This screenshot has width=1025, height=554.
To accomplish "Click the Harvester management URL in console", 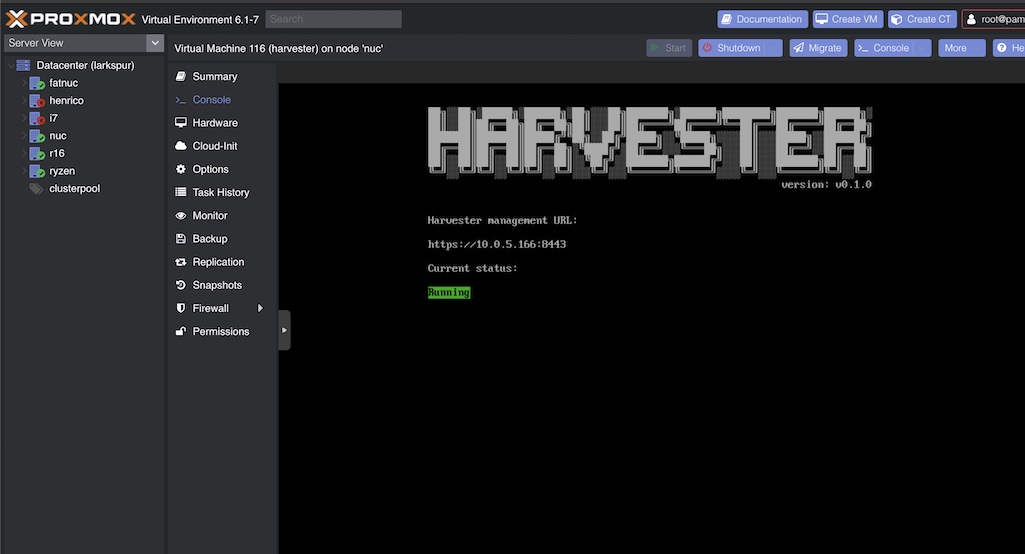I will click(x=497, y=244).
